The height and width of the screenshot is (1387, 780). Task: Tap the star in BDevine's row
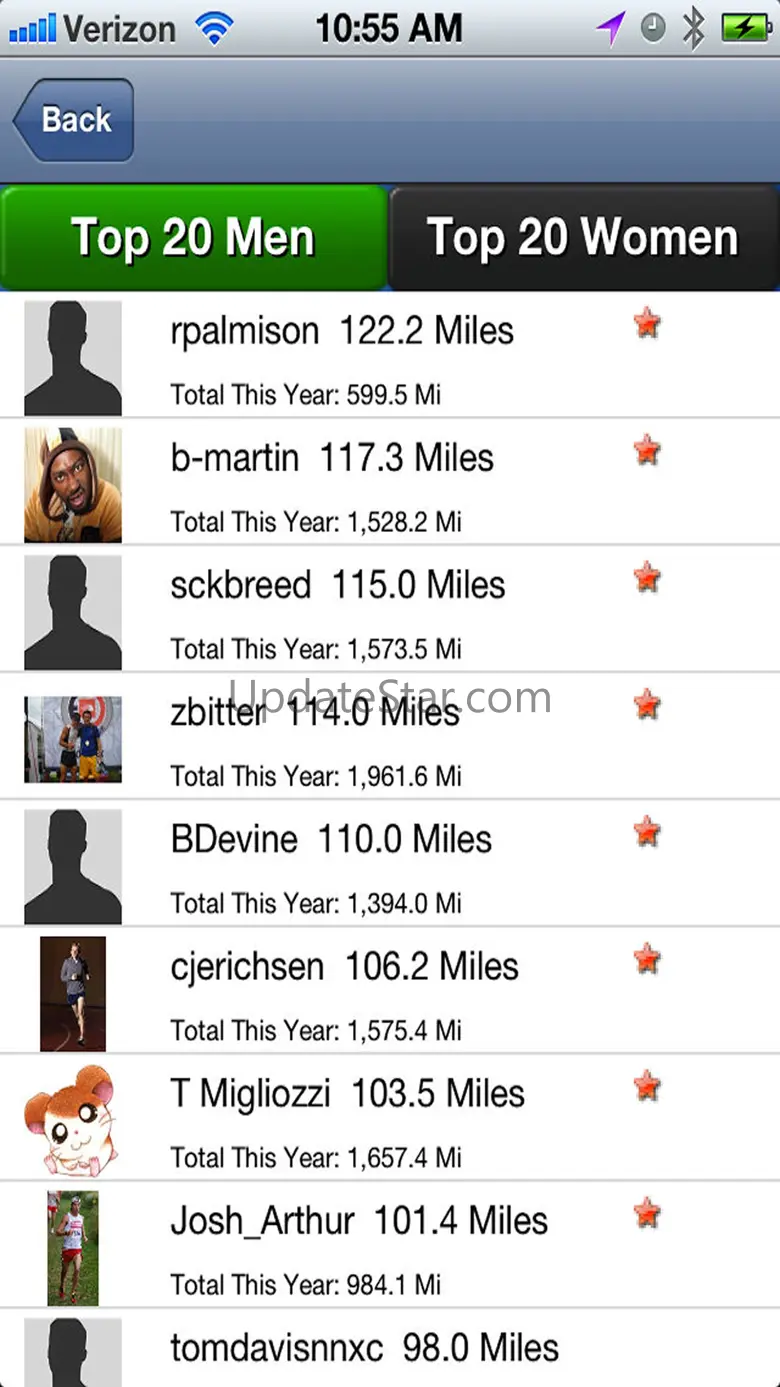pyautogui.click(x=647, y=832)
